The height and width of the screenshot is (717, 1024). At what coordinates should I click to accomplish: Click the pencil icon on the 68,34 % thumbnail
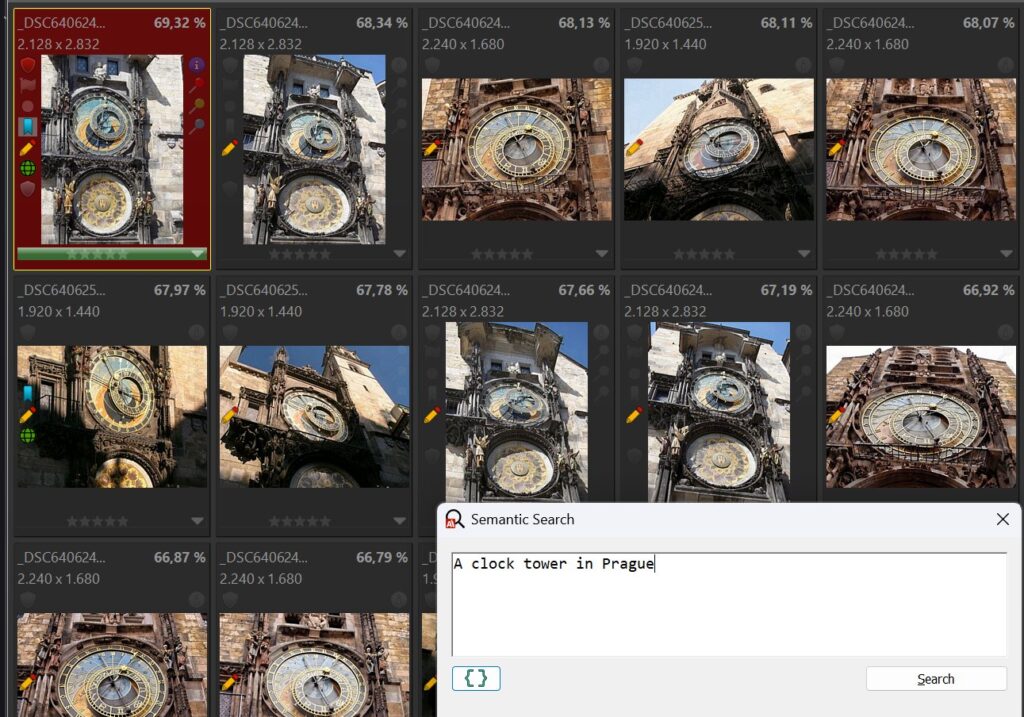(229, 148)
